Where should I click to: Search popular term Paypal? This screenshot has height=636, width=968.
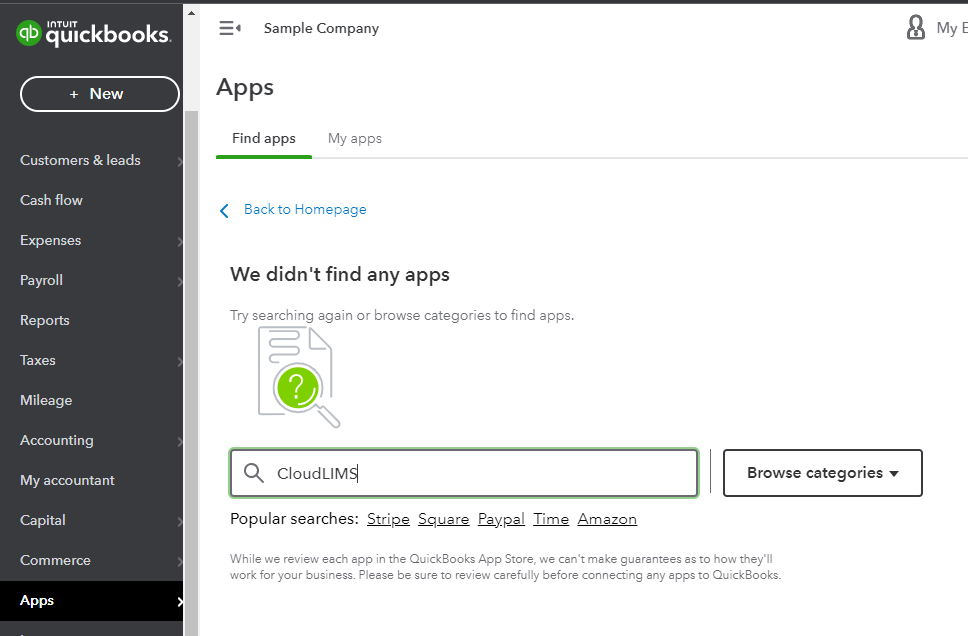tap(501, 519)
